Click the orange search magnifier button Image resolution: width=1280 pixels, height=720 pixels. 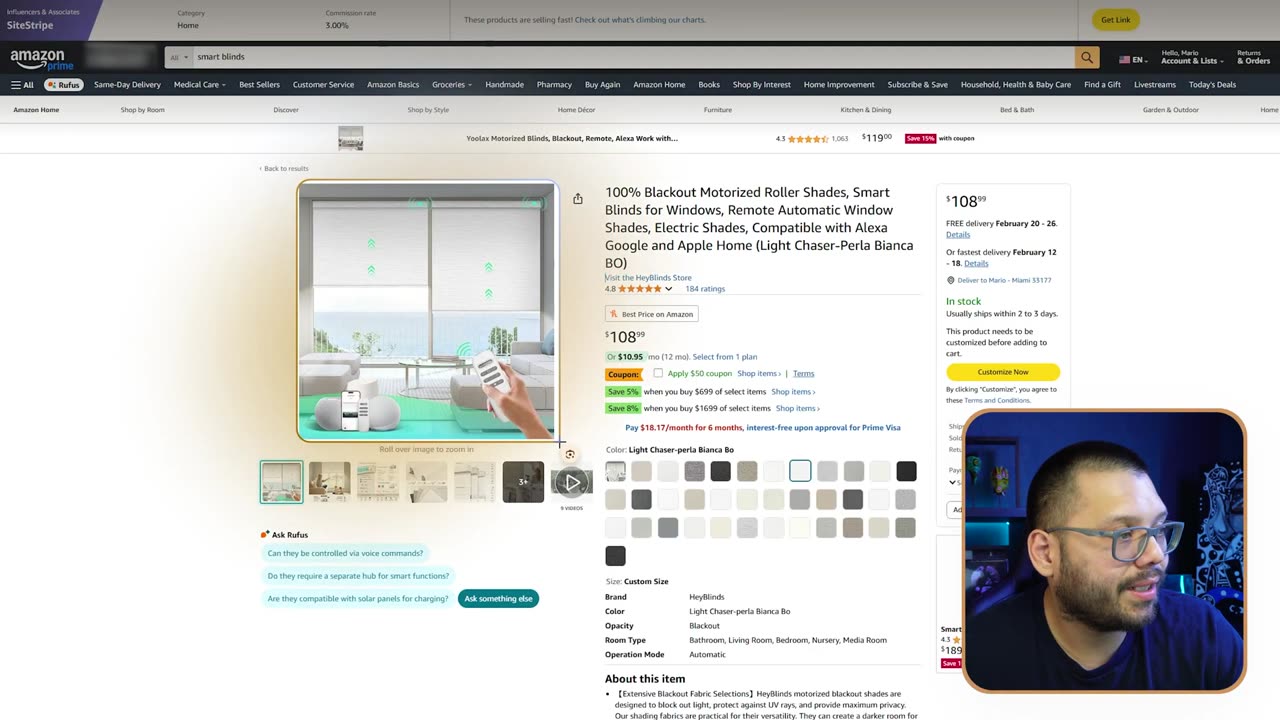point(1087,57)
